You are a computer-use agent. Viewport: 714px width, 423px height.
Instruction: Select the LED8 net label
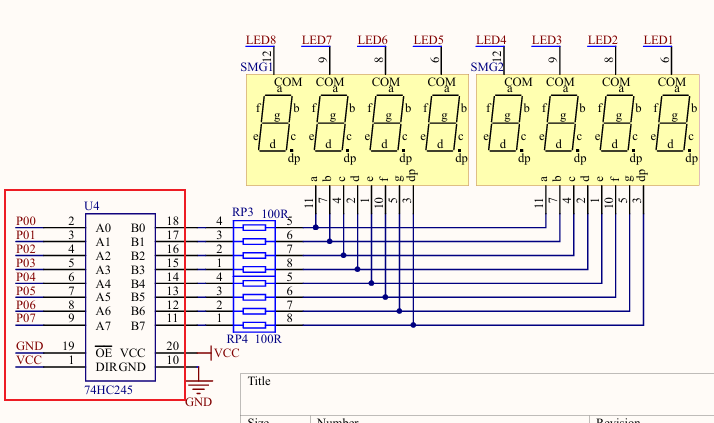click(x=261, y=40)
